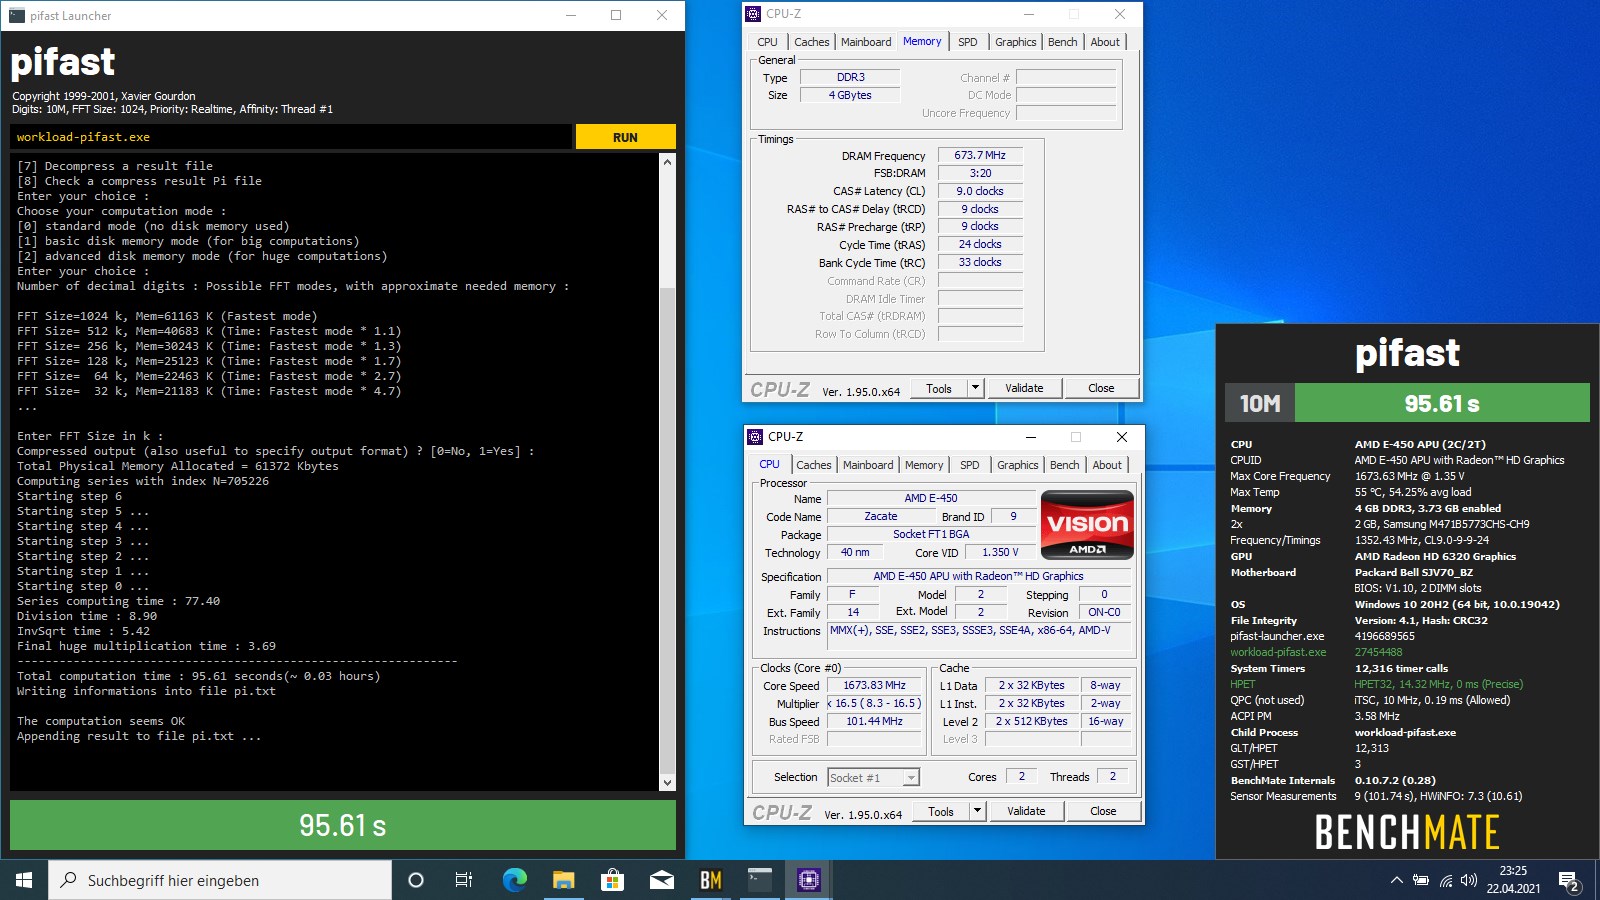
Task: Select Memory tab in upper CPU-Z window
Action: coord(922,41)
